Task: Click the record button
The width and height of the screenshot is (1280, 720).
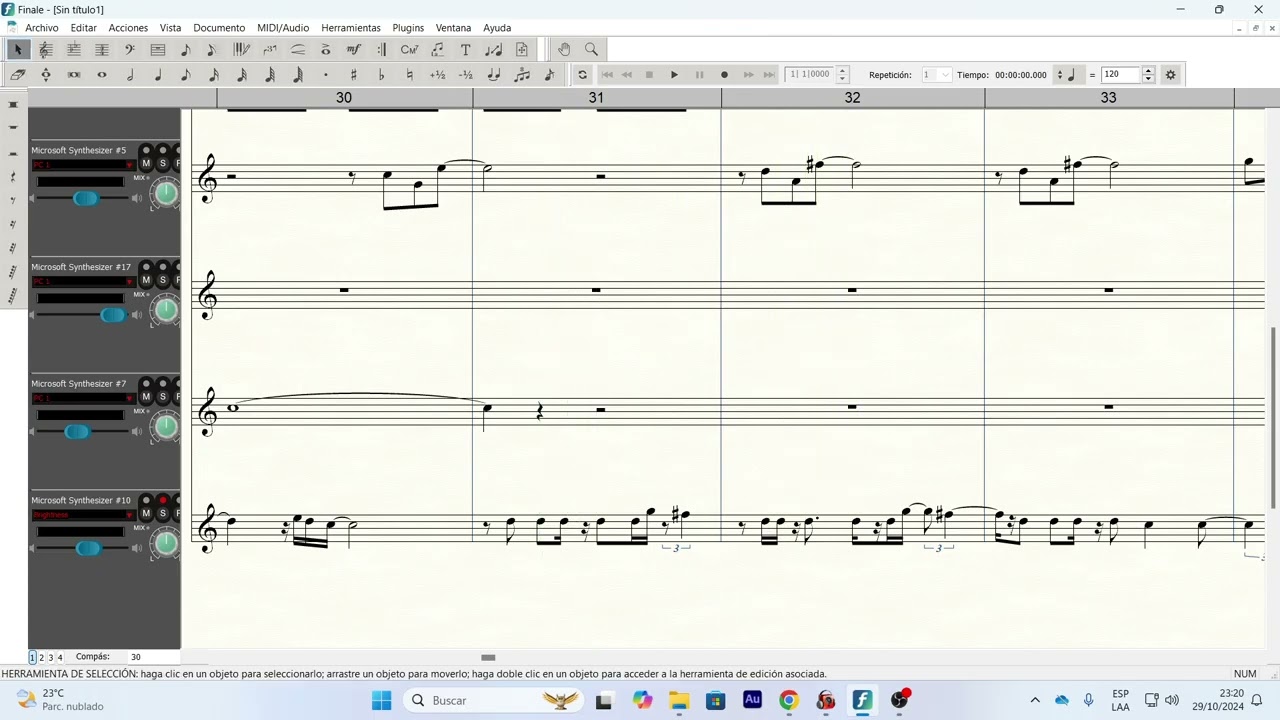Action: pyautogui.click(x=724, y=75)
